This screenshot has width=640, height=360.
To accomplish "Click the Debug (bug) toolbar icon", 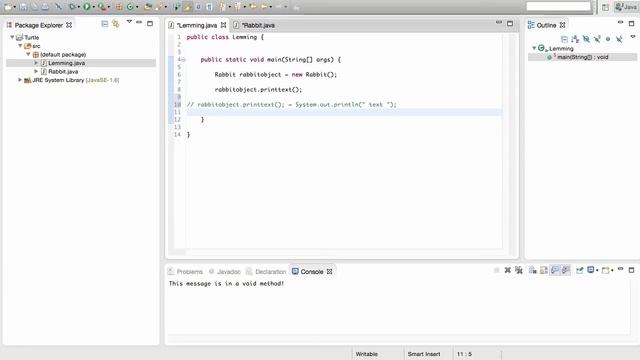I will (x=72, y=7).
